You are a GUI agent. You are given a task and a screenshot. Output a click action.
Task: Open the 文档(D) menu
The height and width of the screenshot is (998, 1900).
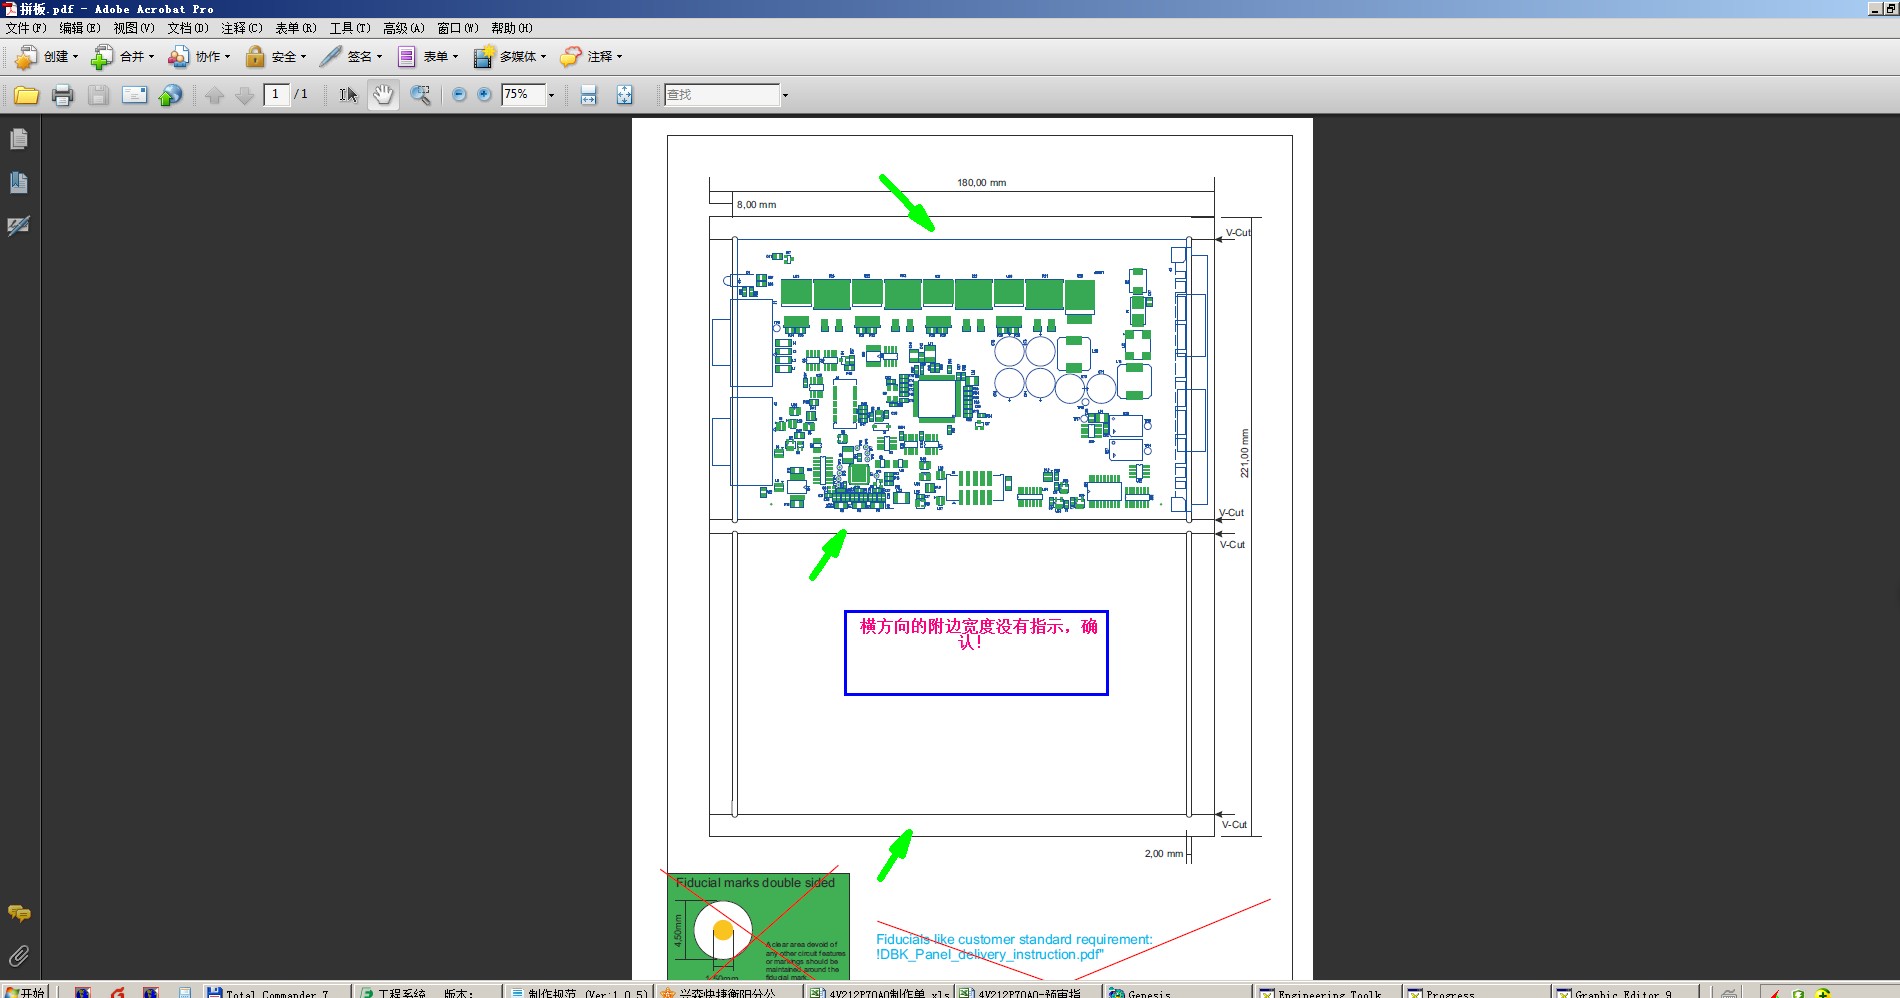(x=188, y=28)
